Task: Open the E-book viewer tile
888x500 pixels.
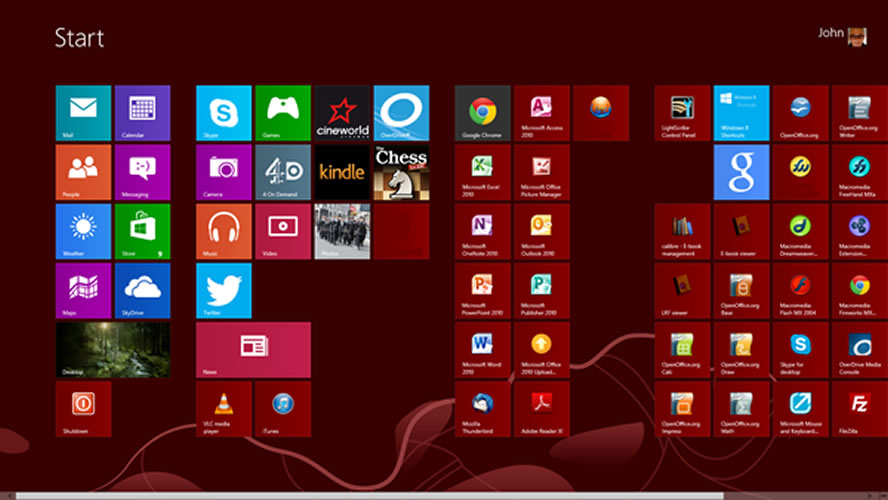Action: 741,232
